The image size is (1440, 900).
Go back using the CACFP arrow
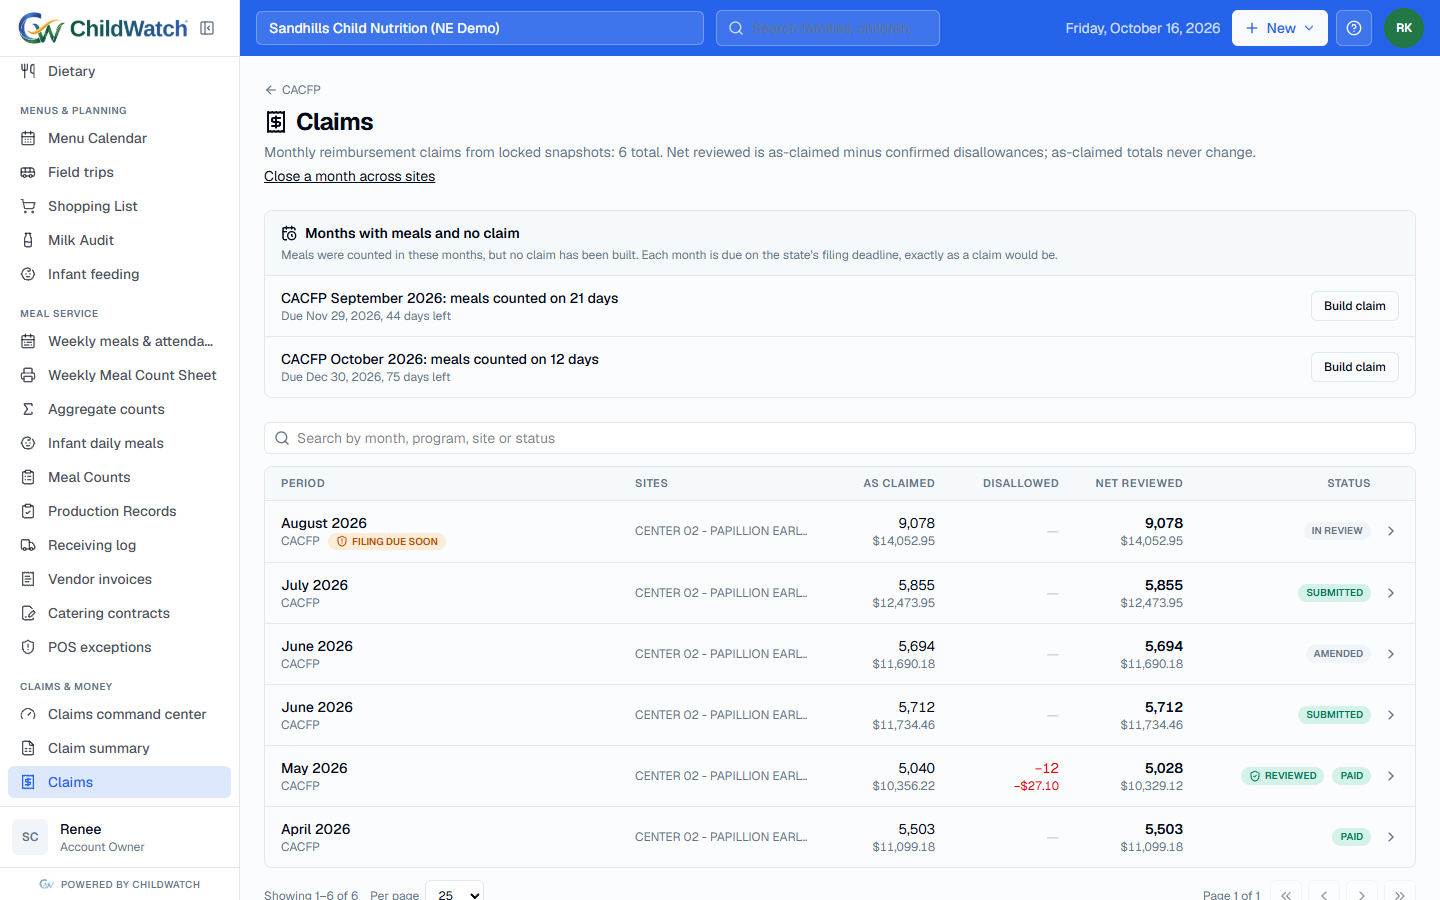click(292, 90)
